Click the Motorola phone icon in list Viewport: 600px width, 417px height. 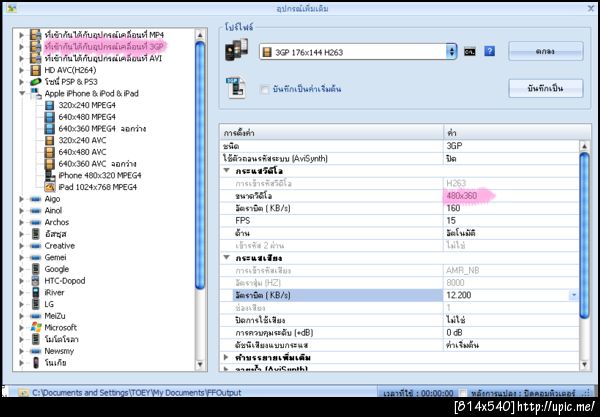click(x=36, y=339)
